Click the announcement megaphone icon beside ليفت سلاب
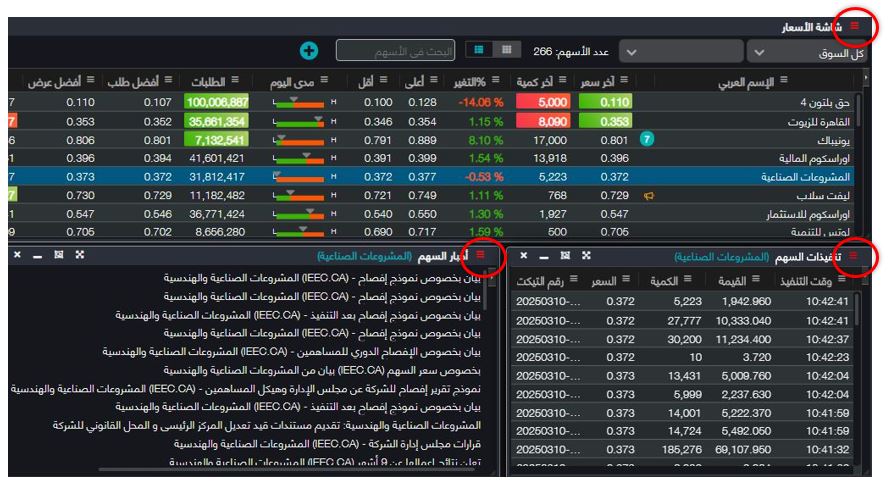The image size is (888, 485). point(649,196)
